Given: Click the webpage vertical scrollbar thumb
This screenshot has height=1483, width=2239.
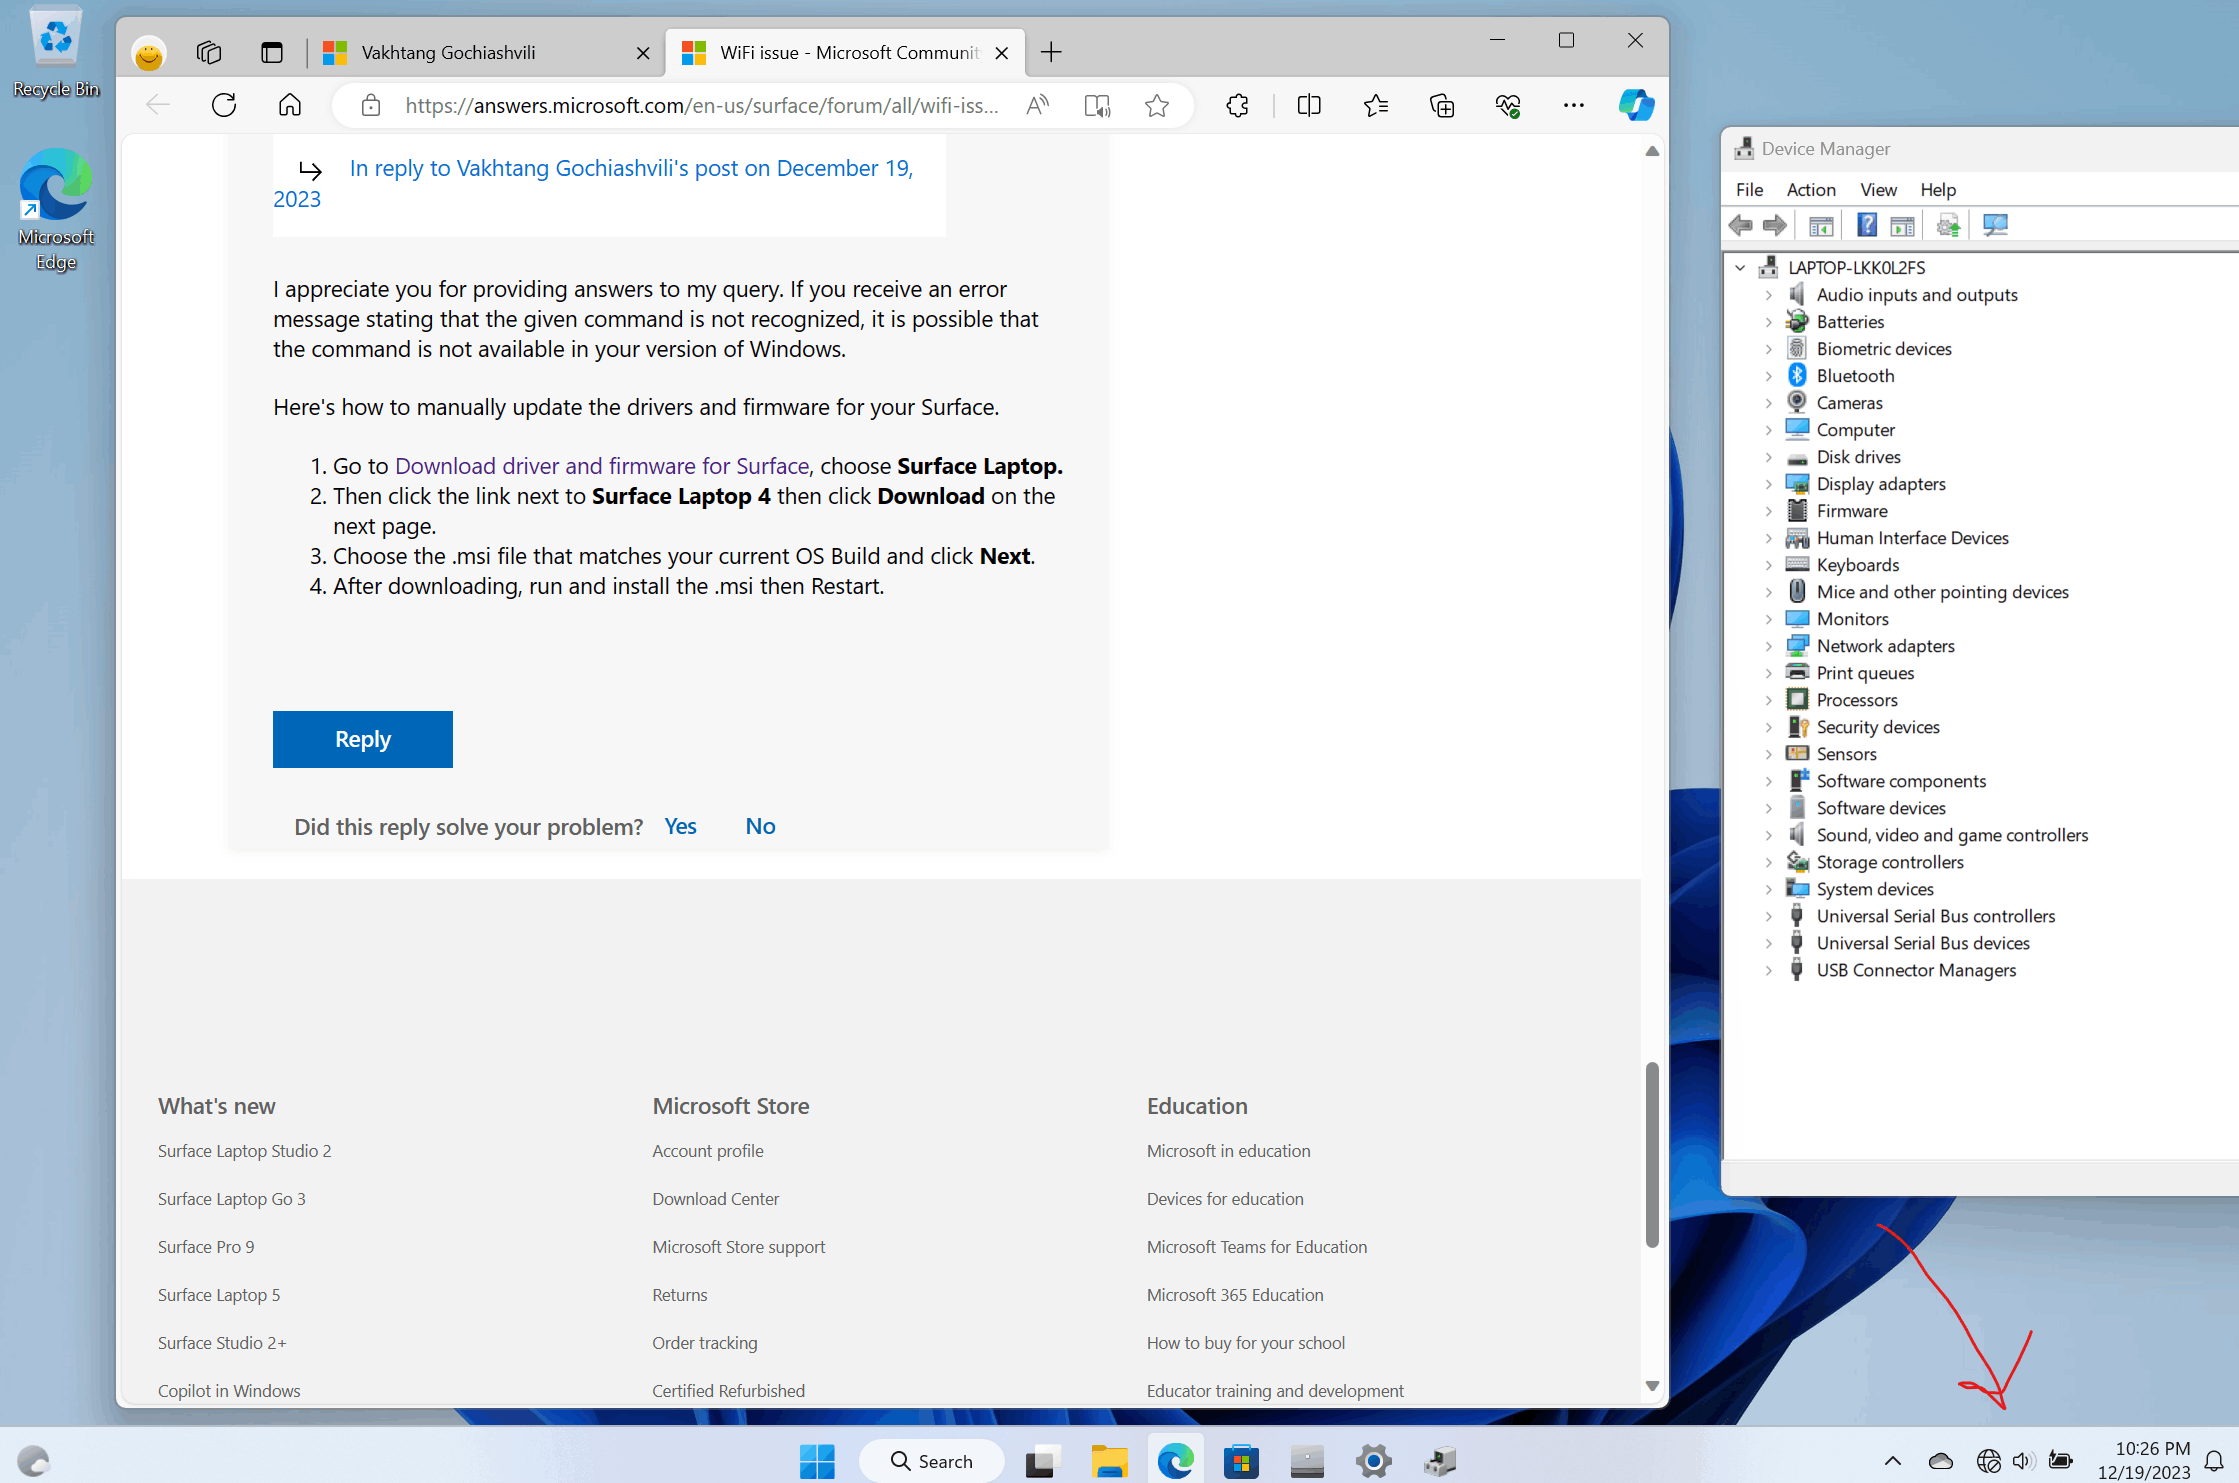Looking at the screenshot, I should coord(1652,1155).
